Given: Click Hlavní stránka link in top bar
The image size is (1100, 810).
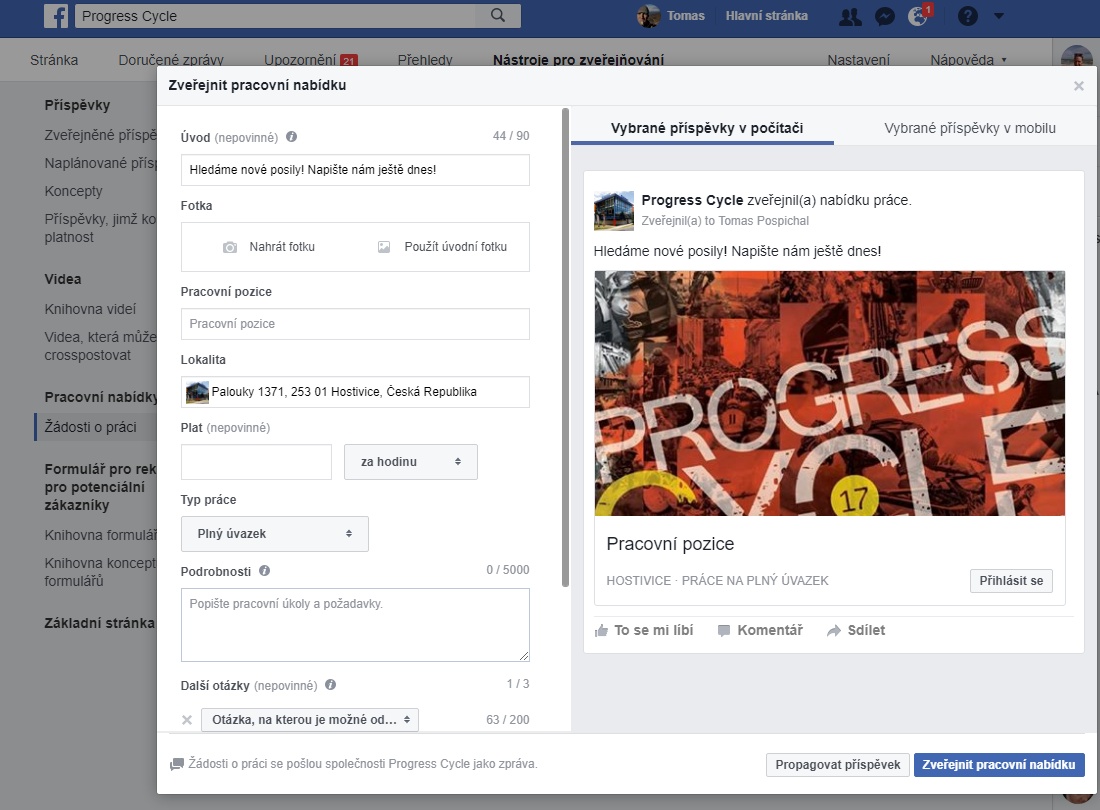Looking at the screenshot, I should tap(767, 15).
